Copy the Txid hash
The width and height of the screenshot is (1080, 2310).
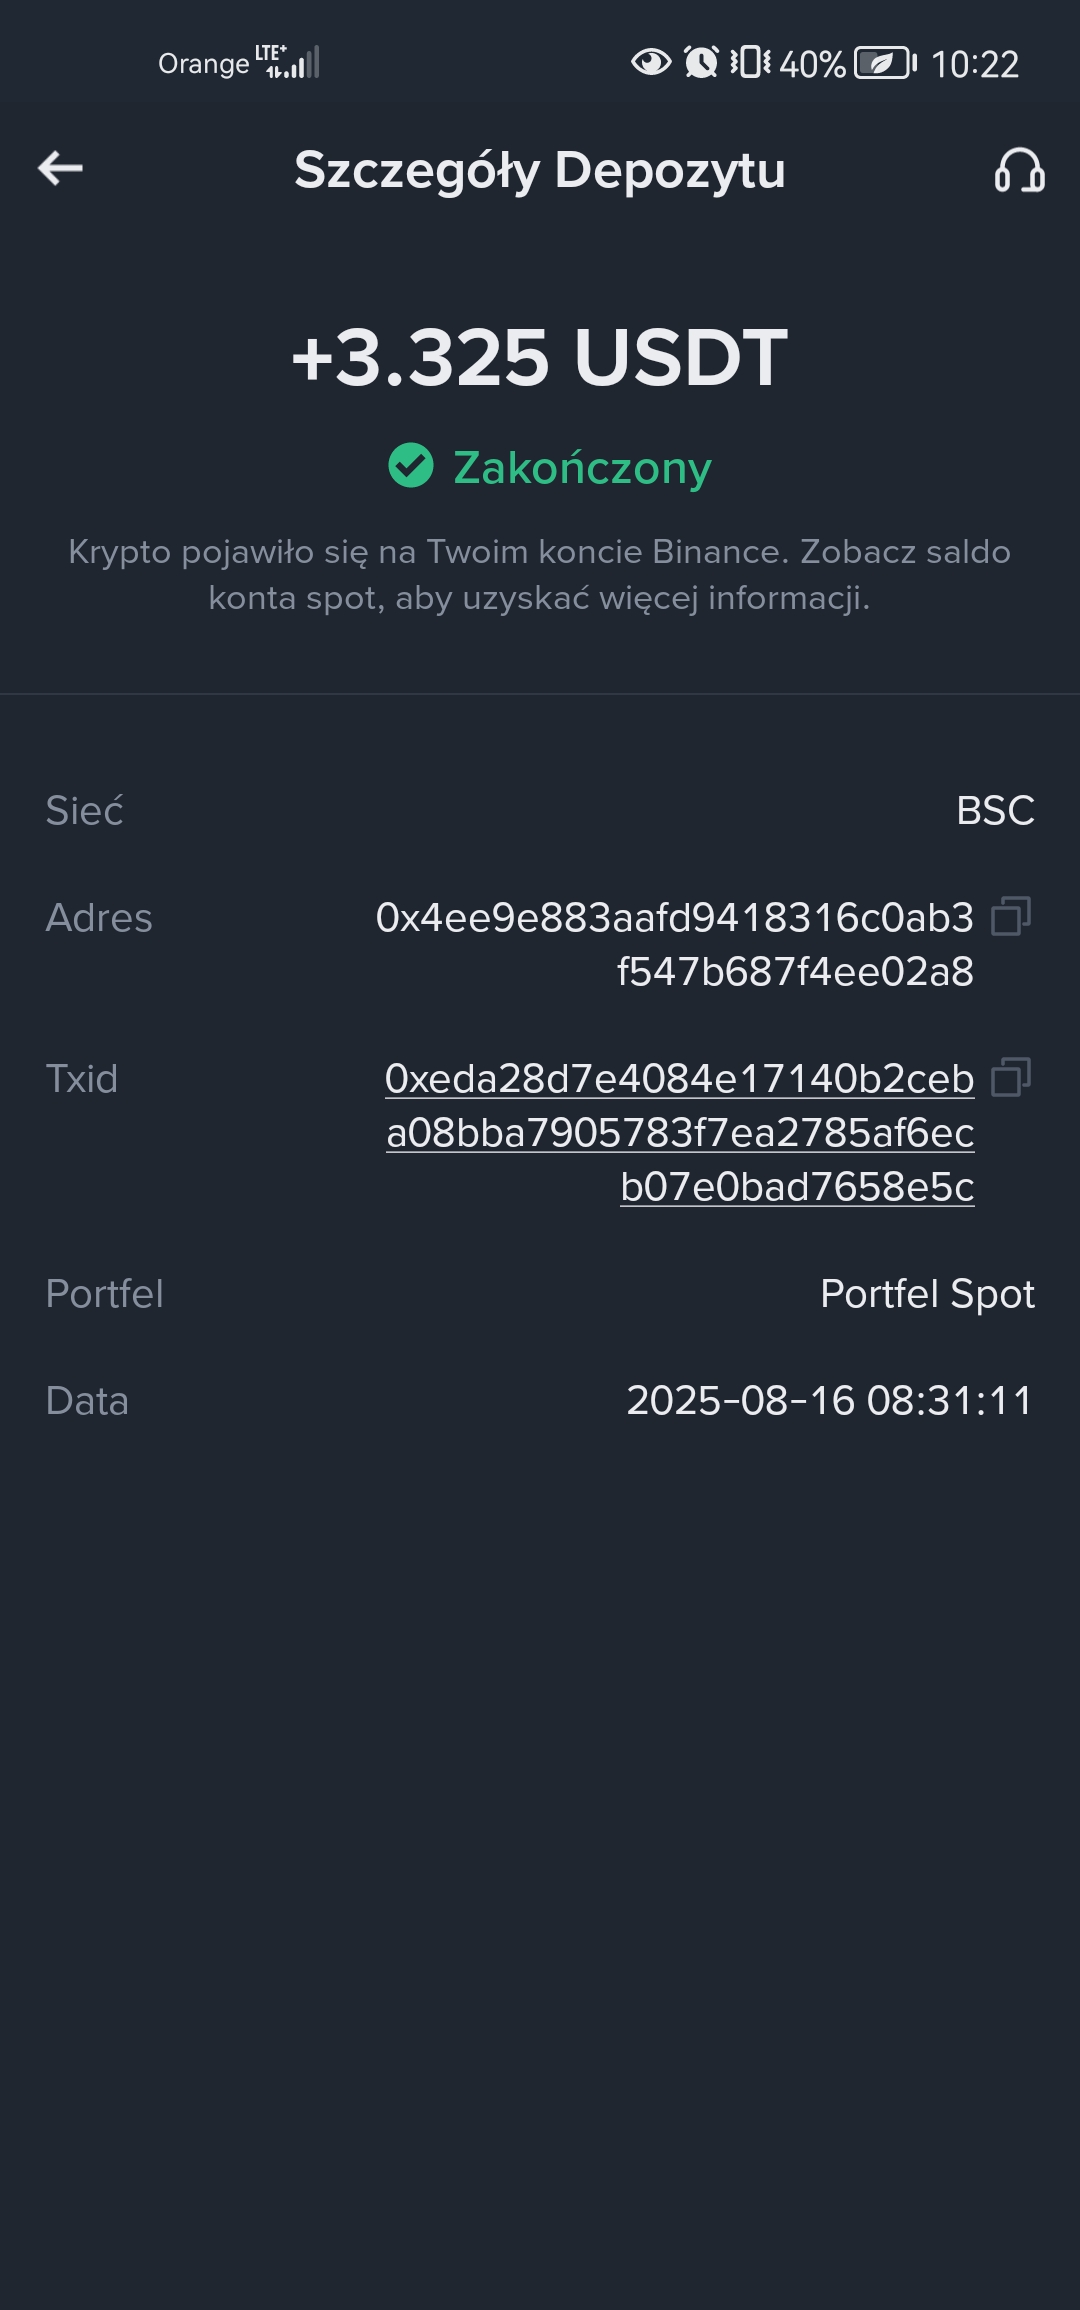[1011, 1078]
